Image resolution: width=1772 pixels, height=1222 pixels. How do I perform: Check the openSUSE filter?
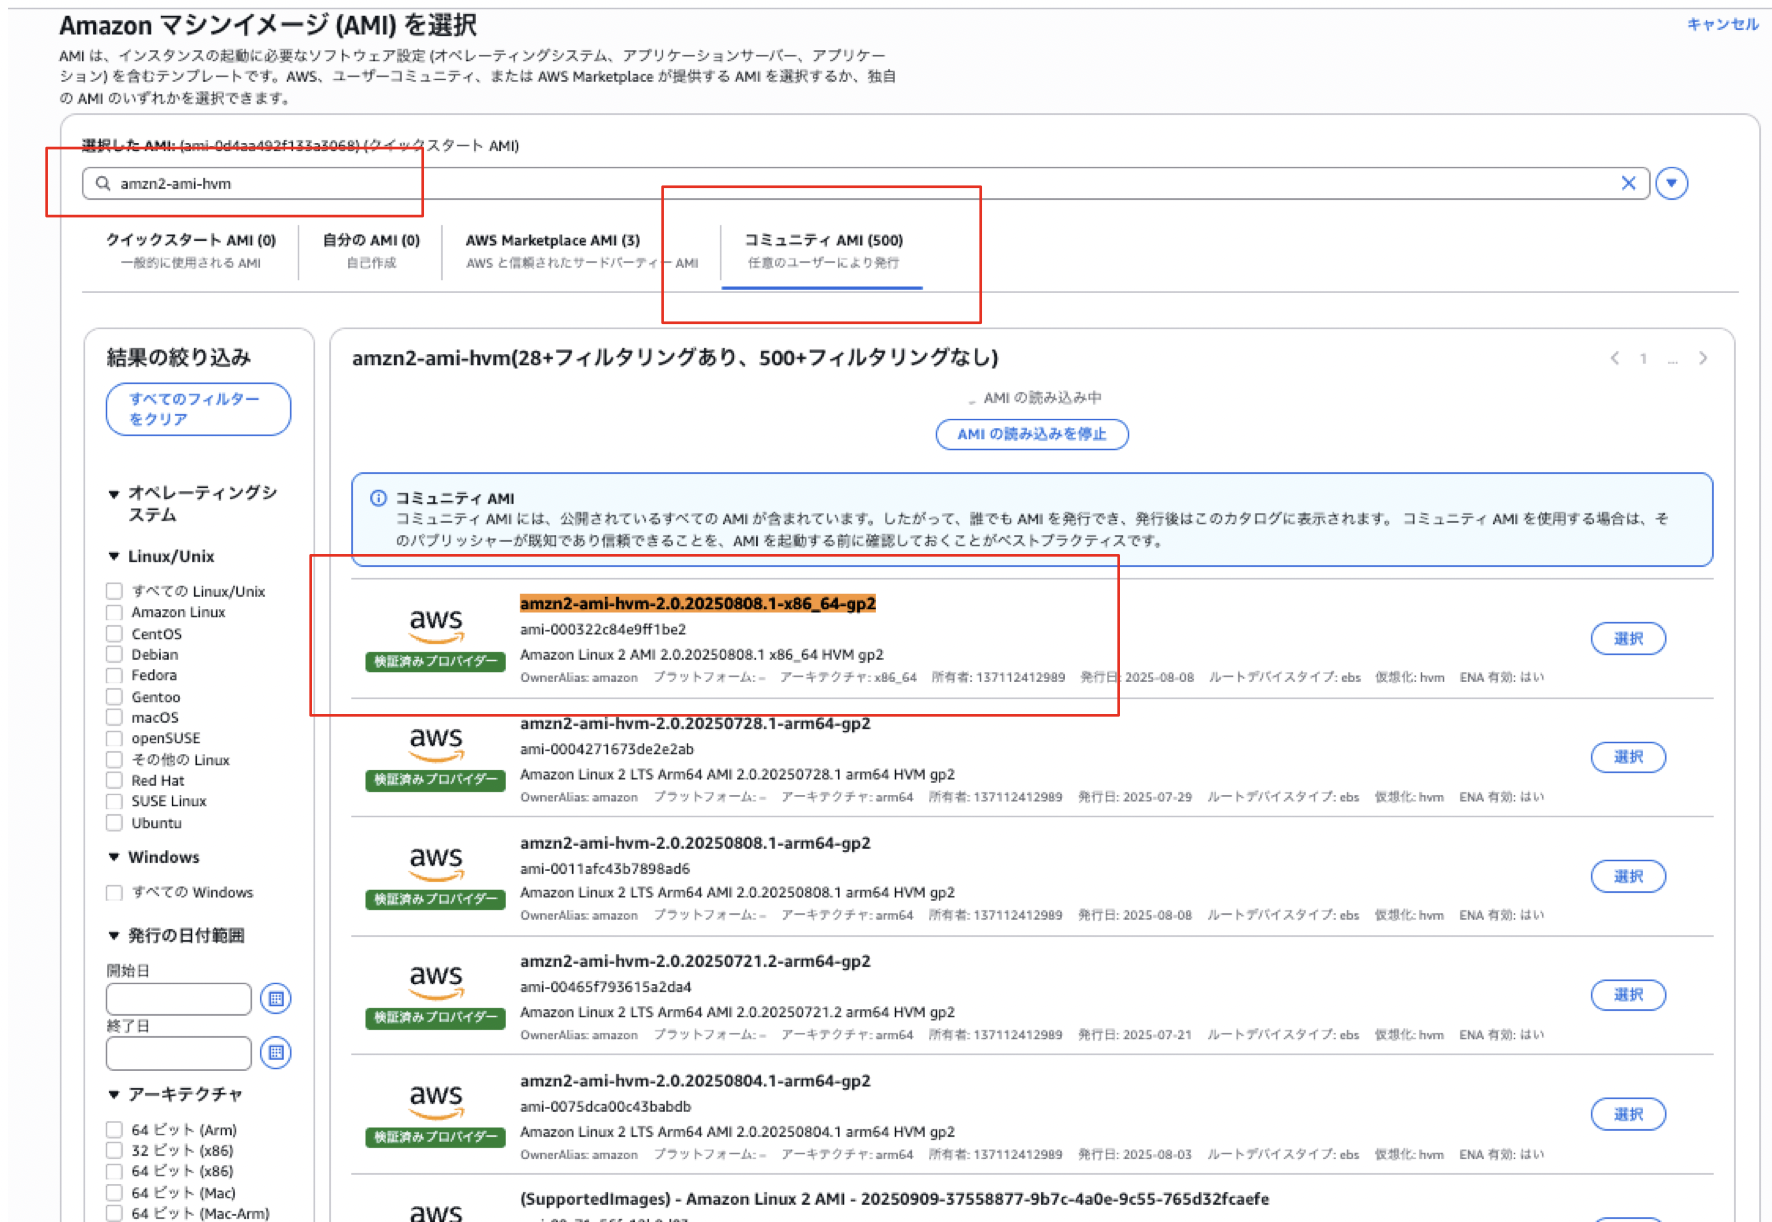coord(114,738)
